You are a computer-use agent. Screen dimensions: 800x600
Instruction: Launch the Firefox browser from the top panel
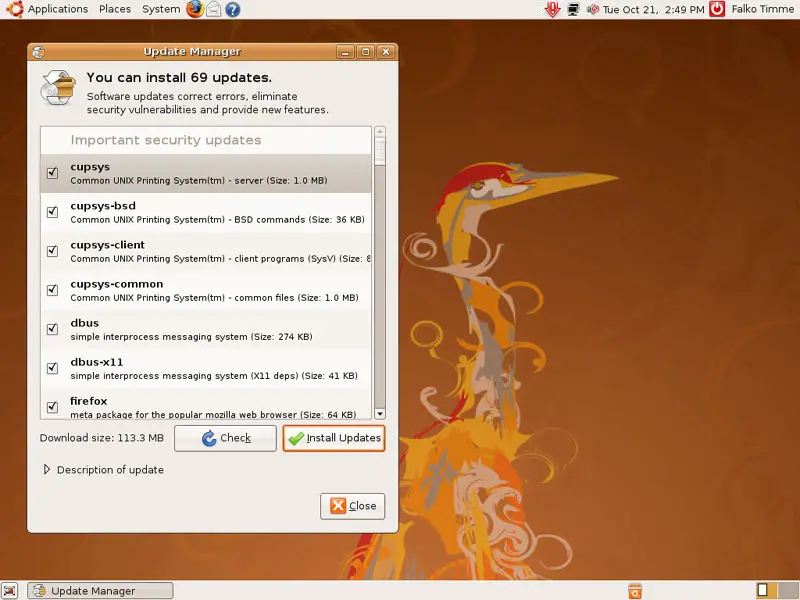(194, 9)
